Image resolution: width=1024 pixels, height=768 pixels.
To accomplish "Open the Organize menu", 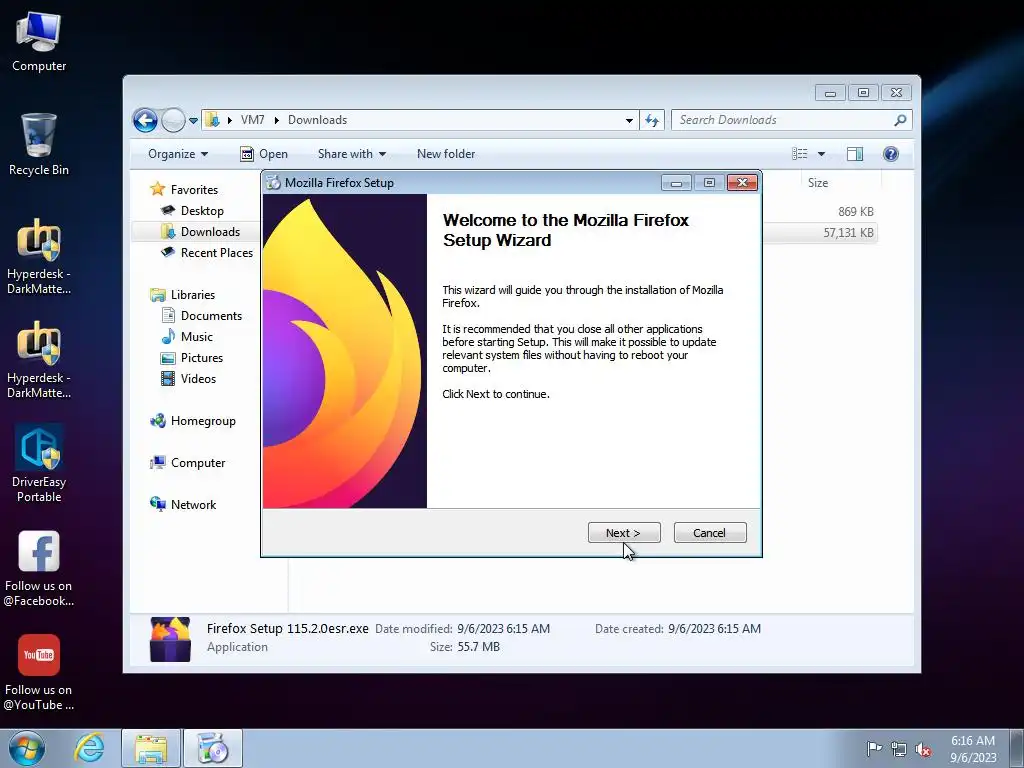I will pyautogui.click(x=178, y=154).
